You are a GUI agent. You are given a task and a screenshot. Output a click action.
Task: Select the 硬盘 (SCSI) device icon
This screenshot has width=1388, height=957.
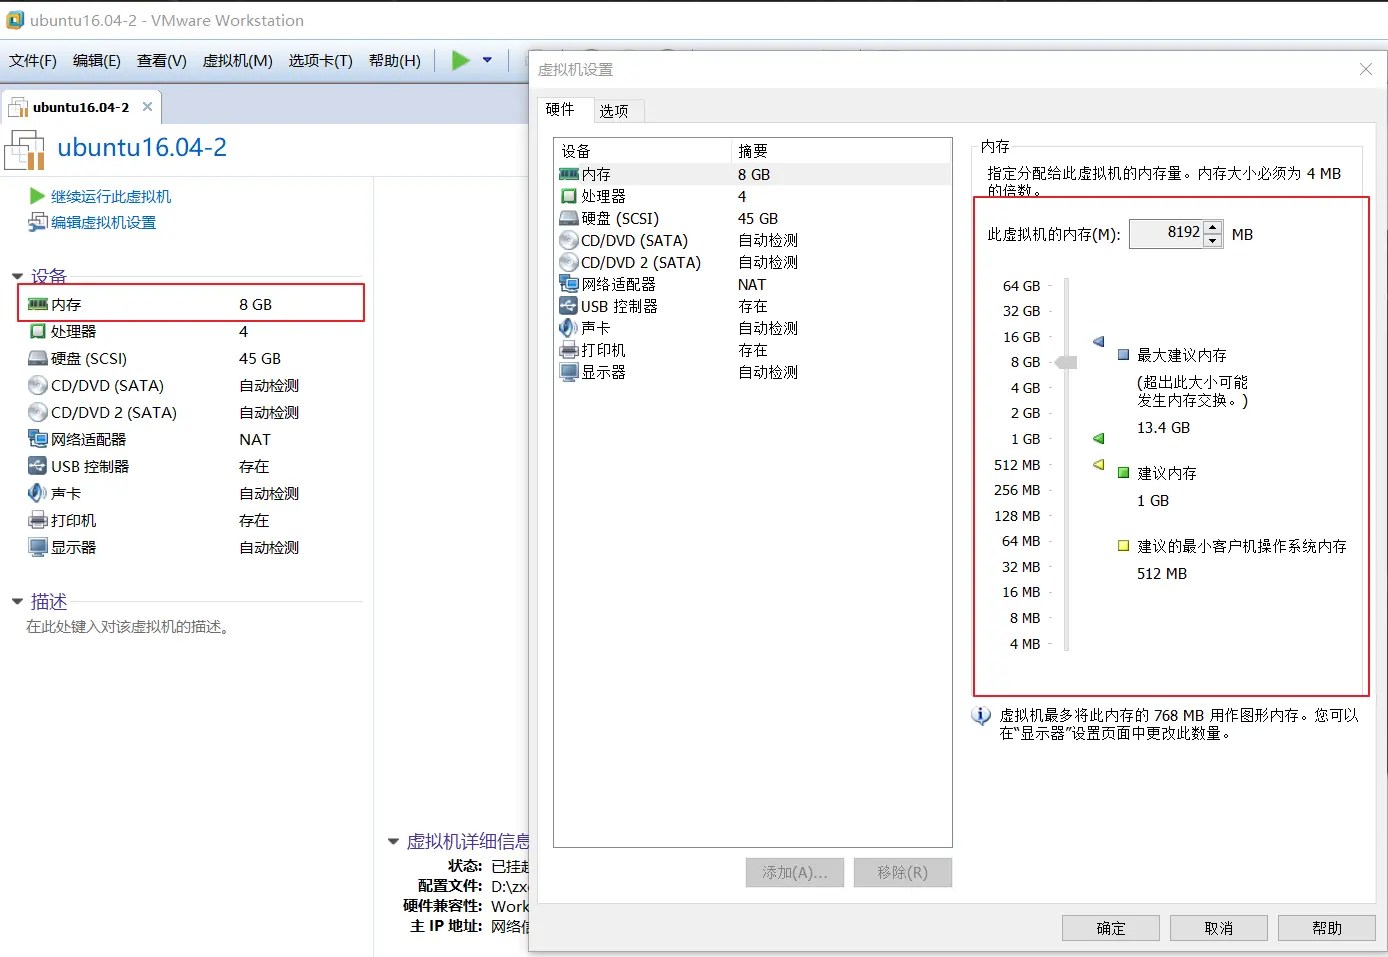click(569, 218)
